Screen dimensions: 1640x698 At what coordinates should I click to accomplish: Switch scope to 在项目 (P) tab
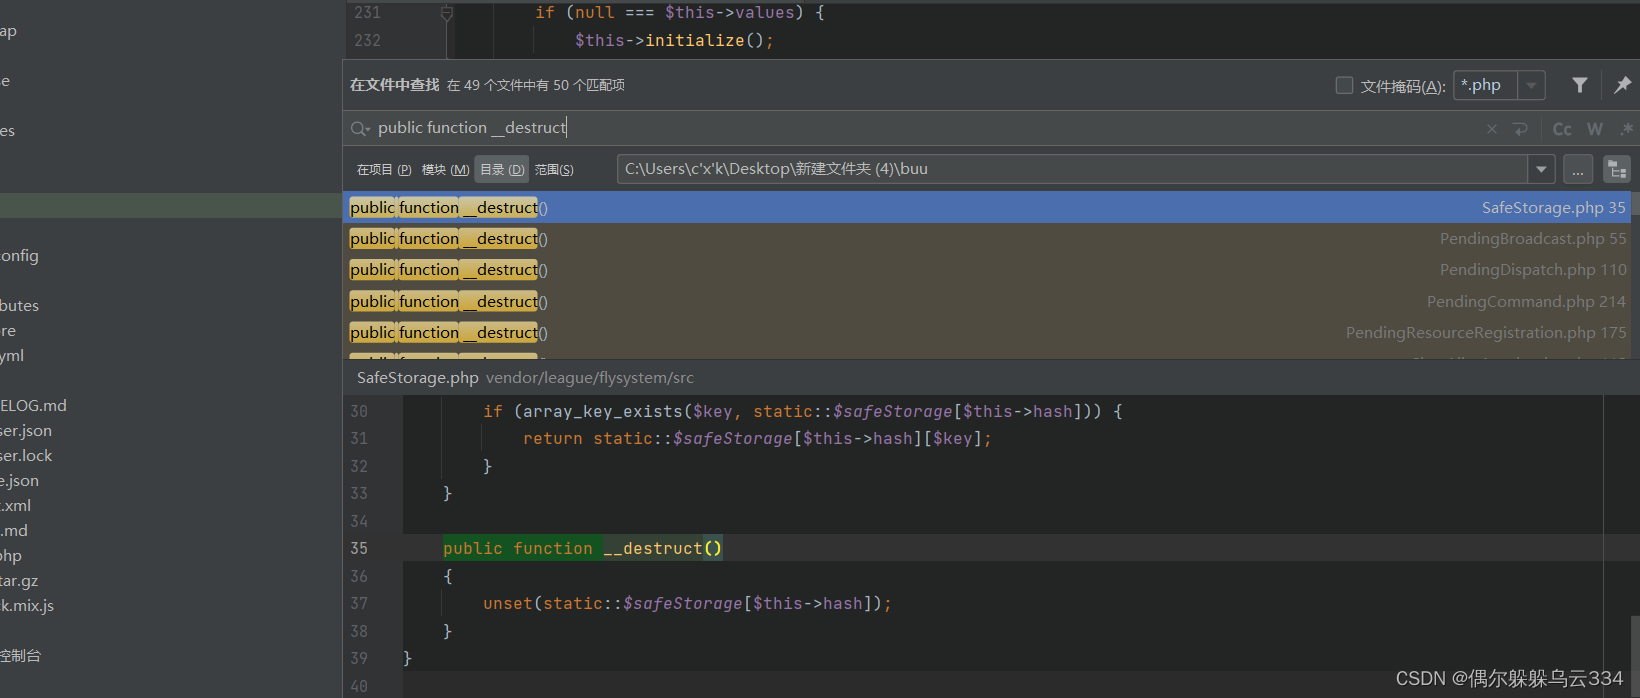(x=384, y=170)
